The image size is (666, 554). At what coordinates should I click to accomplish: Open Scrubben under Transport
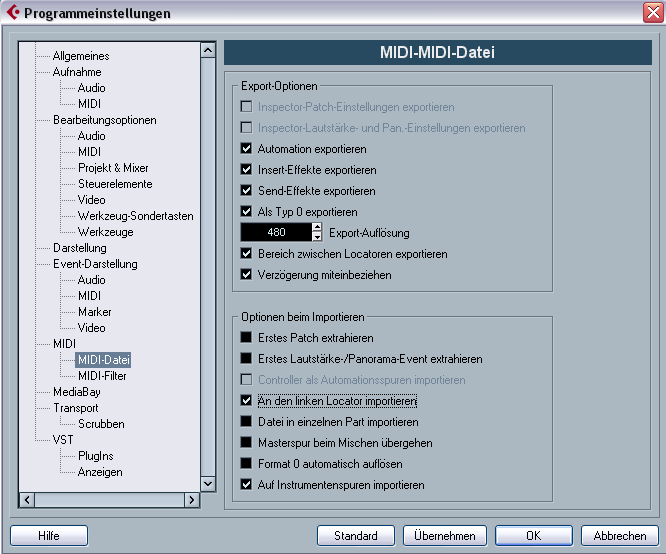[x=101, y=424]
